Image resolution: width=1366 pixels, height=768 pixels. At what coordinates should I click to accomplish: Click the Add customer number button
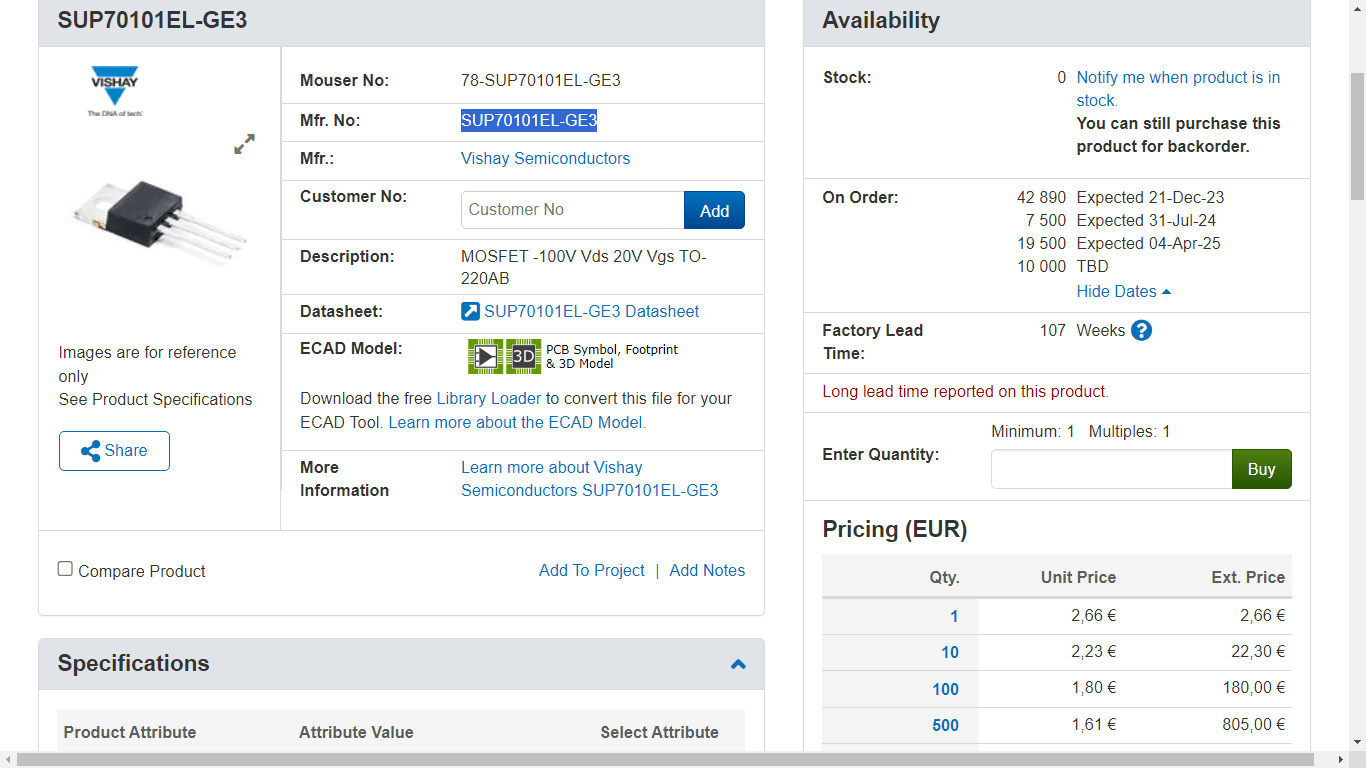(714, 210)
